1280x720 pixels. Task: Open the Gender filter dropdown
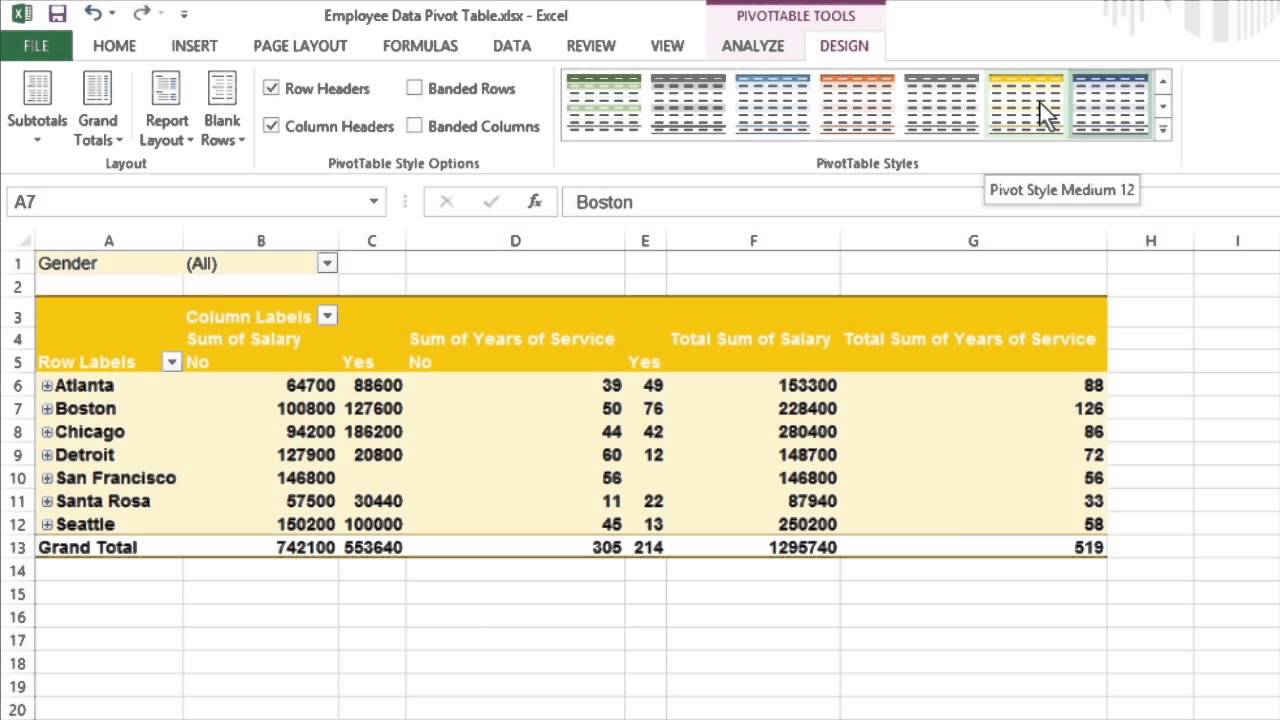pyautogui.click(x=327, y=263)
